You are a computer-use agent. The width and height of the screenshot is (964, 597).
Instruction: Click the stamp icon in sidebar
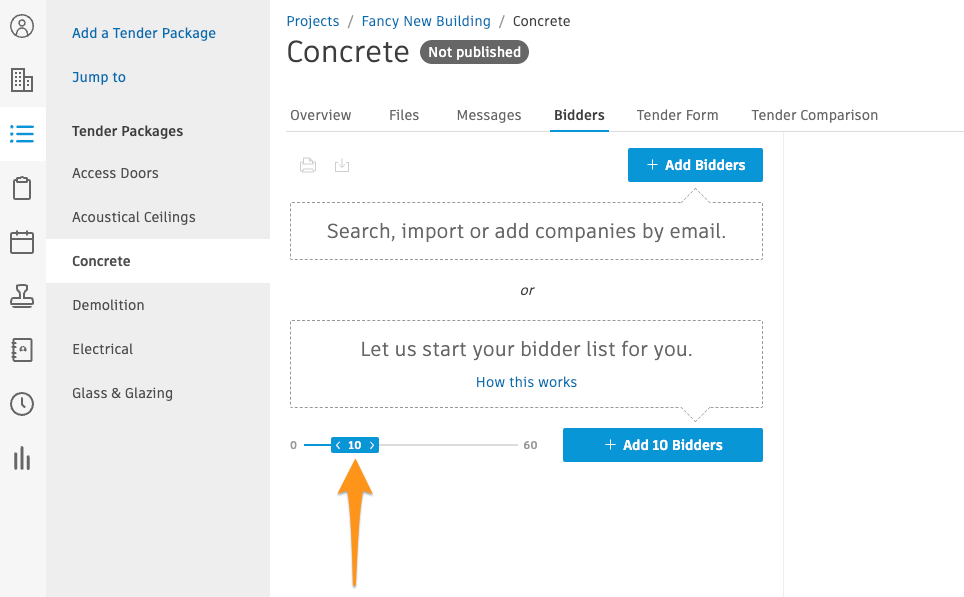tap(22, 296)
